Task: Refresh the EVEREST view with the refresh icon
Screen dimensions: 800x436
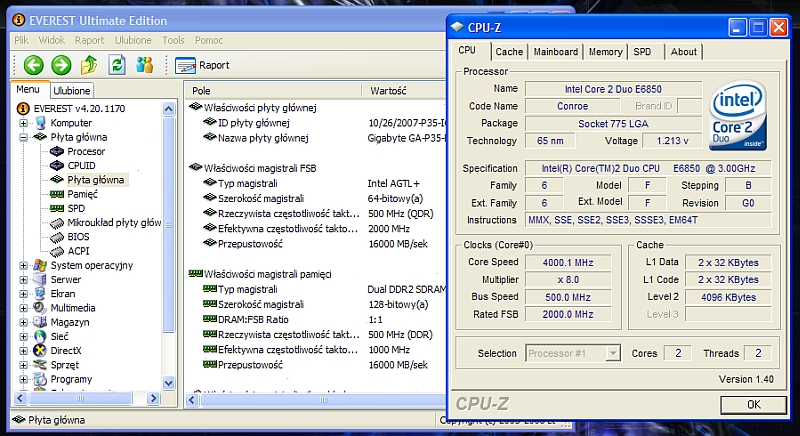Action: click(x=117, y=65)
